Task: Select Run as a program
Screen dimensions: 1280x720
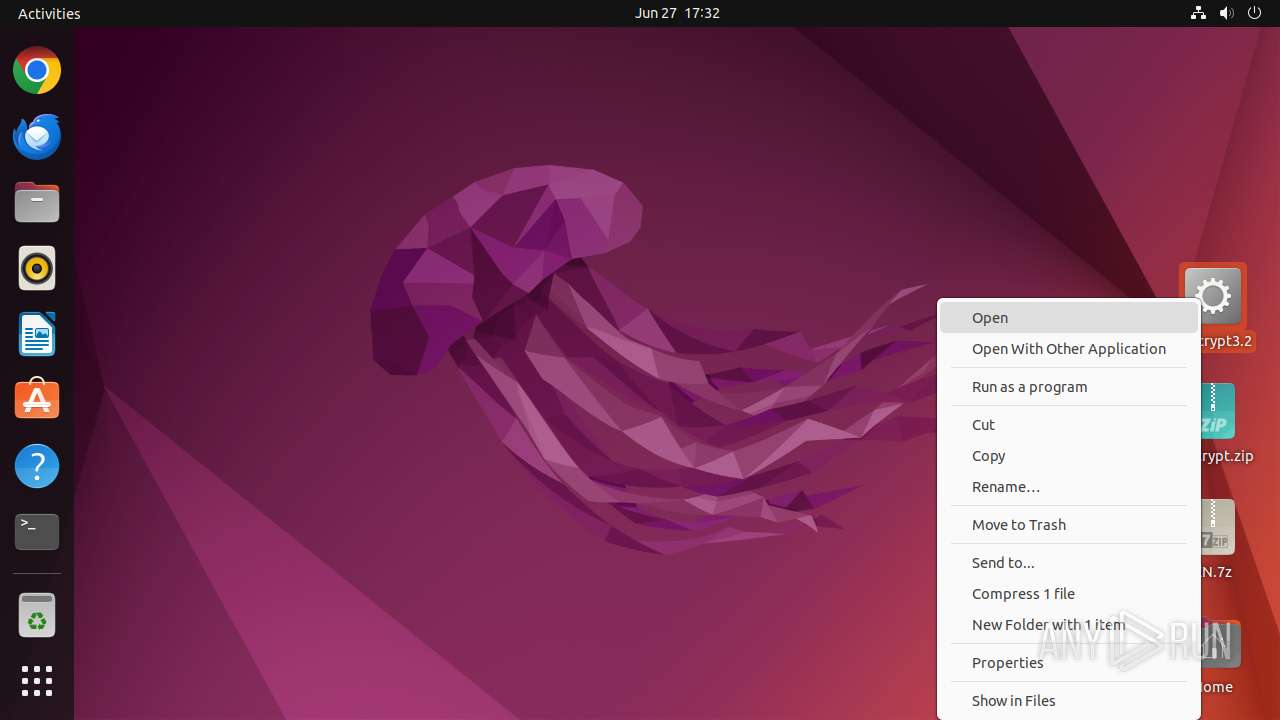Action: (x=1069, y=387)
